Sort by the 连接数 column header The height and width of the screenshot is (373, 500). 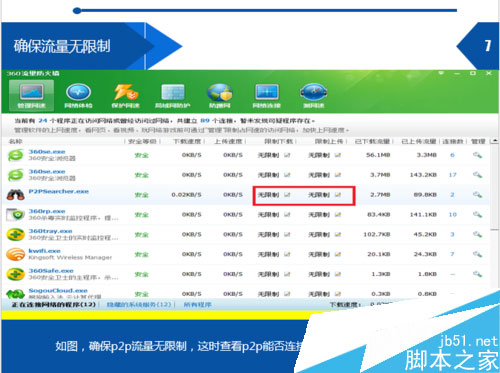coord(453,141)
